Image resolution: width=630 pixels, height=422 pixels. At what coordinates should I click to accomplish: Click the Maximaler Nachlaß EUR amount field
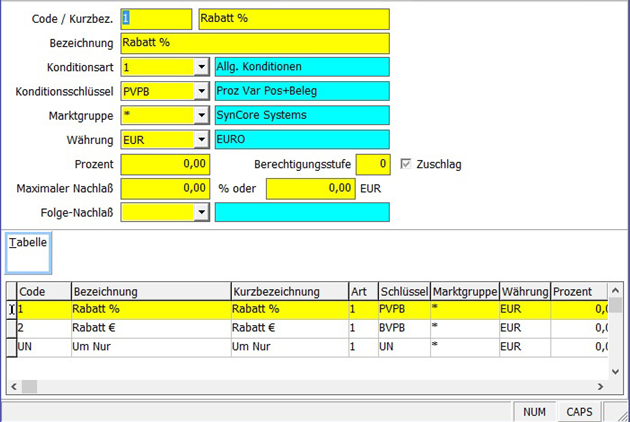[310, 188]
